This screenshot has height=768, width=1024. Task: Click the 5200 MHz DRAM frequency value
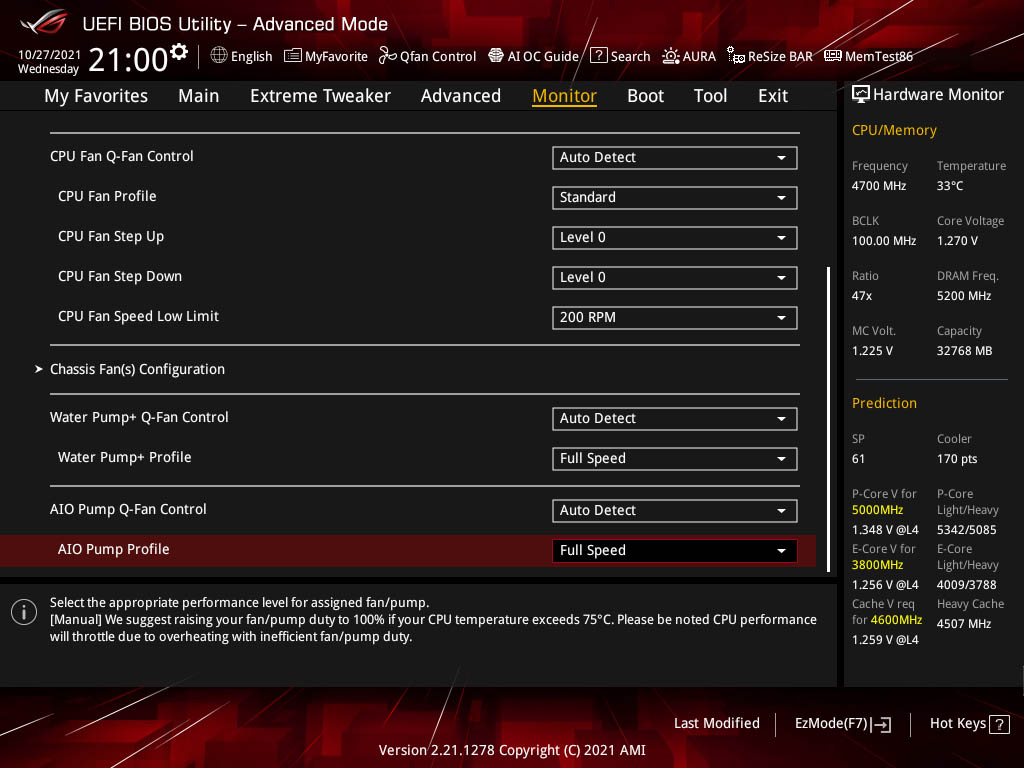pos(964,296)
